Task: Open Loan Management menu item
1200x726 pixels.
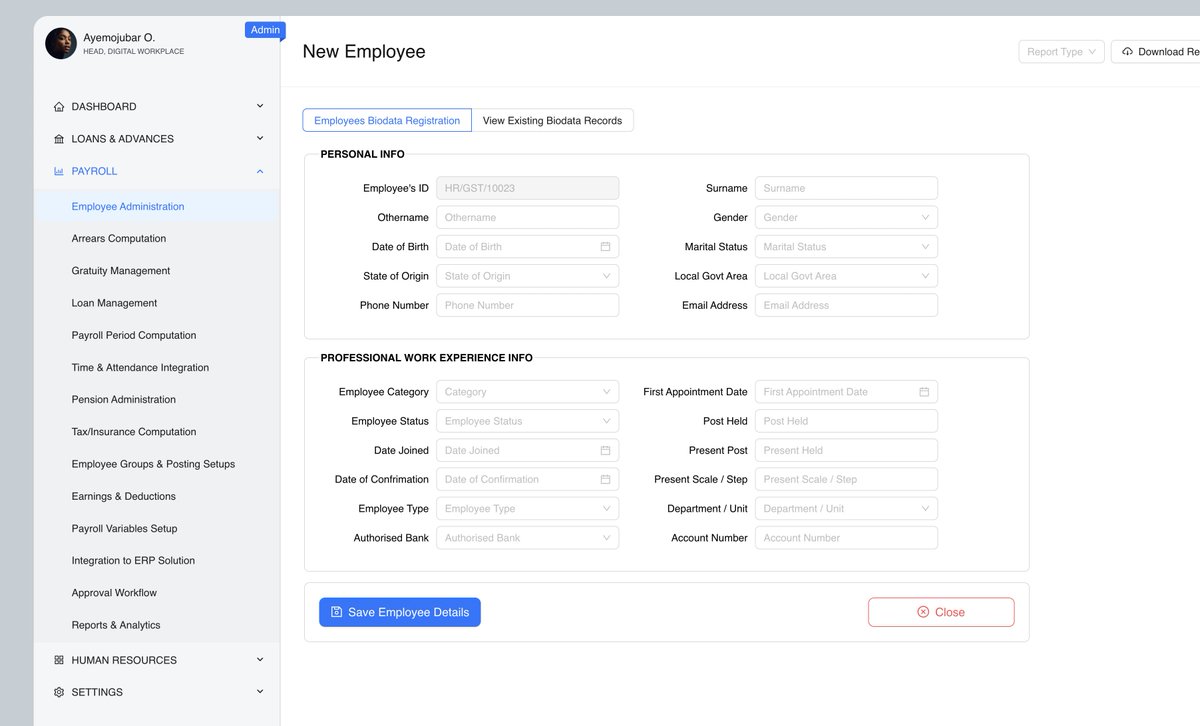Action: pos(157,303)
